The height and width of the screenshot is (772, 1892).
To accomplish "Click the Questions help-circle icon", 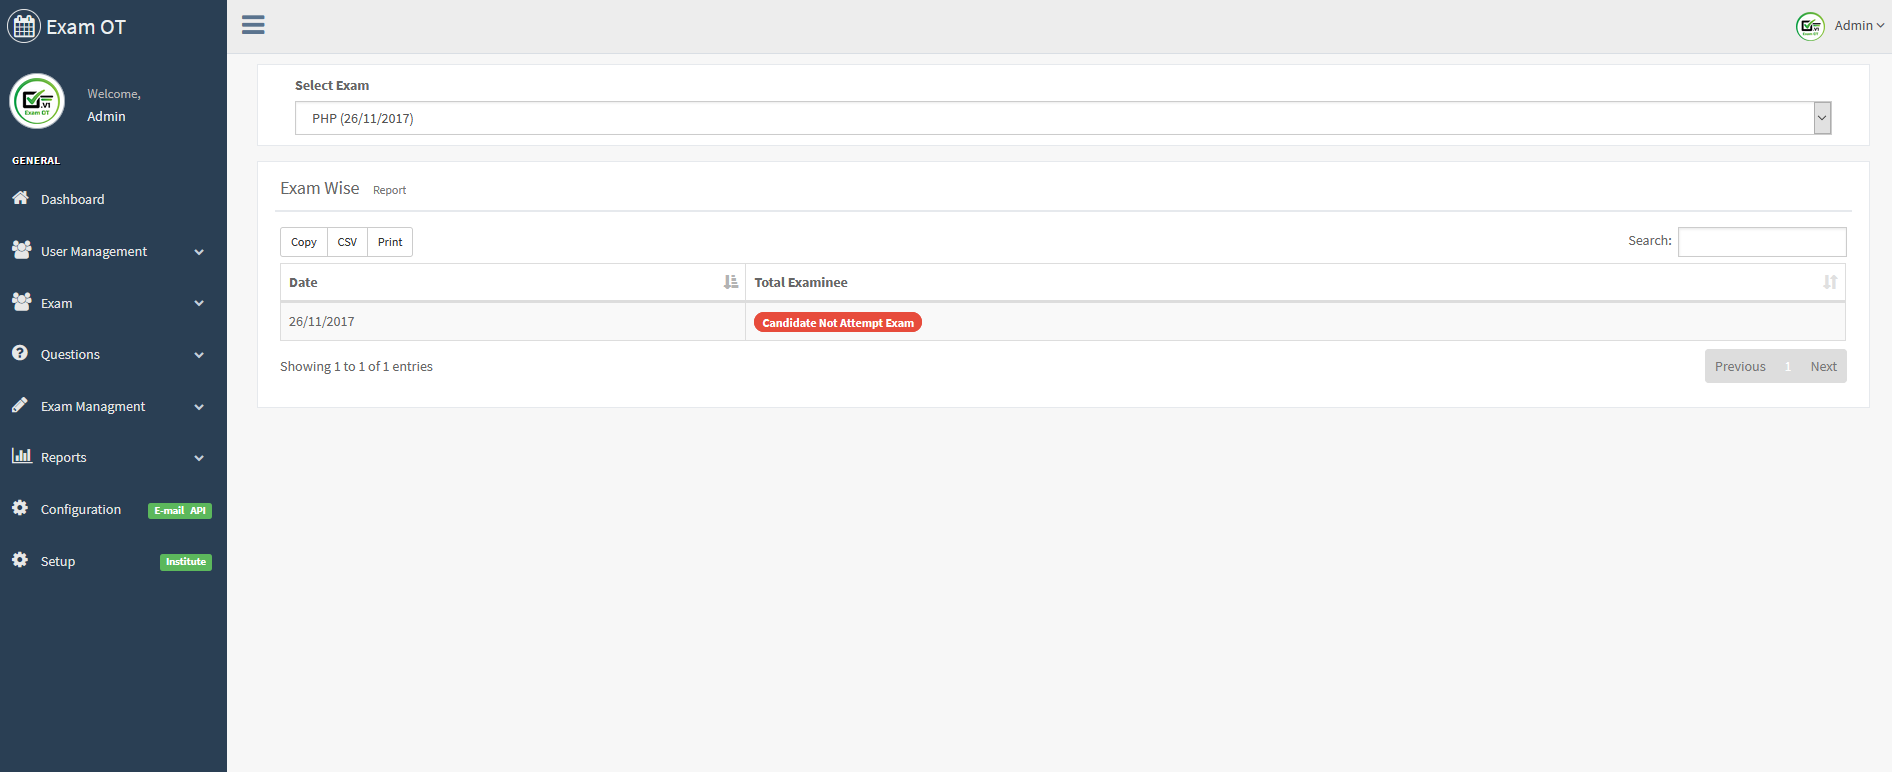I will click(x=20, y=353).
